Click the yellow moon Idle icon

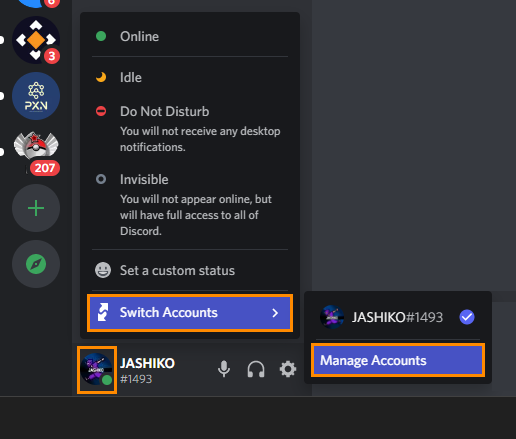tap(101, 77)
